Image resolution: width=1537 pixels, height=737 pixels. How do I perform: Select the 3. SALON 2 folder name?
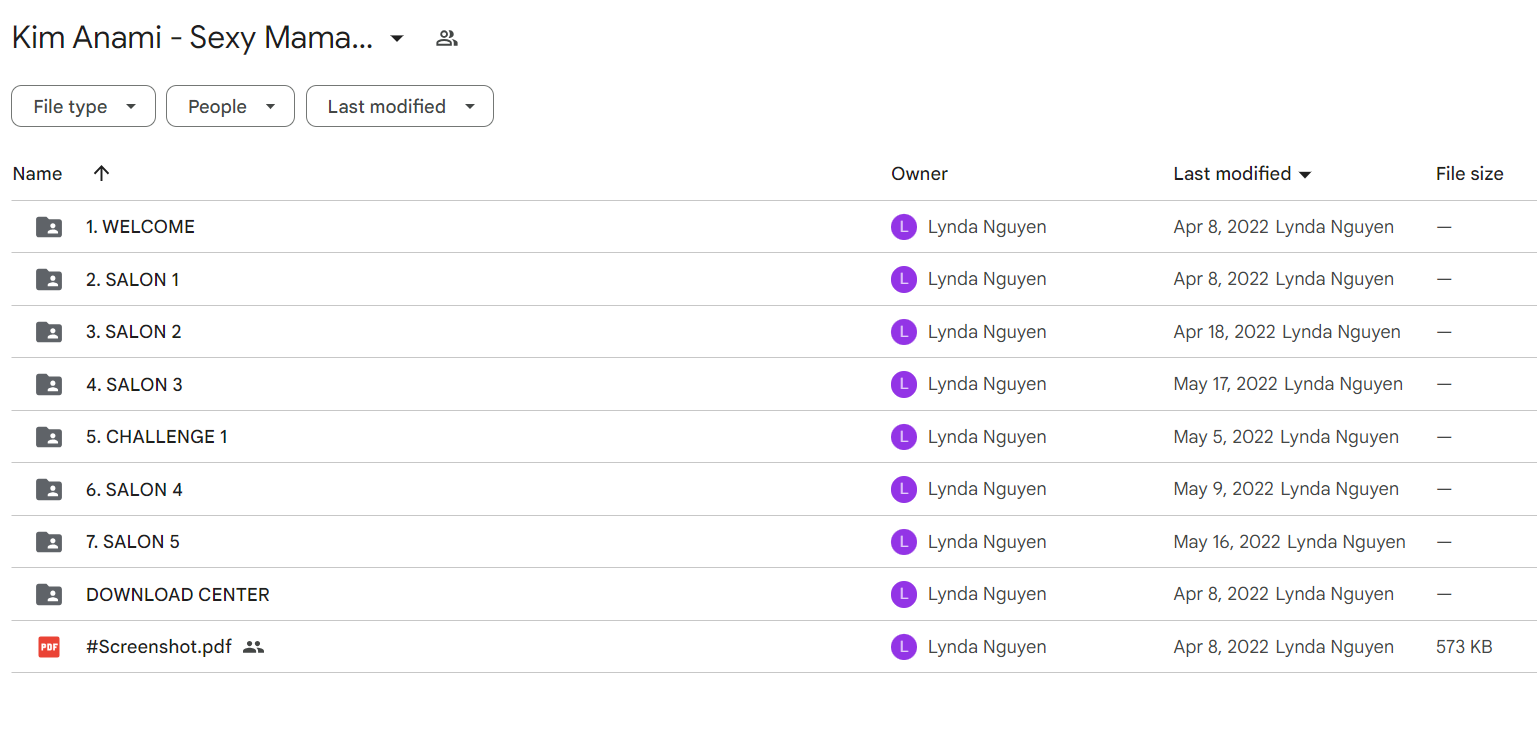[134, 332]
